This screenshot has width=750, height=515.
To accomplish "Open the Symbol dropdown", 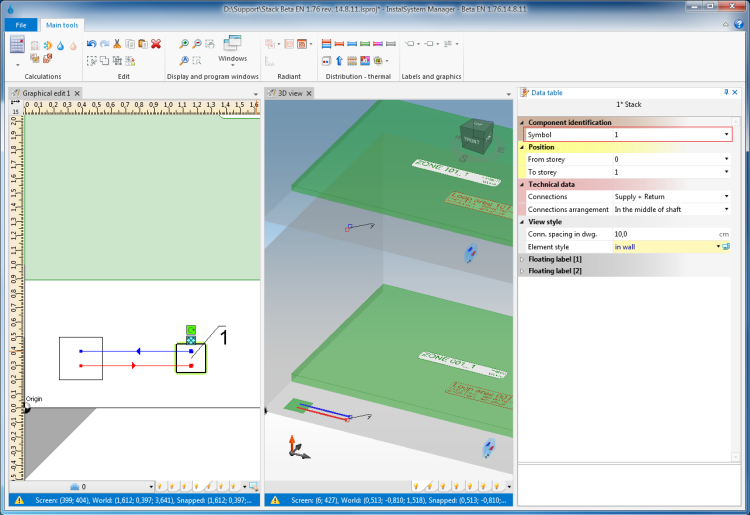I will tap(727, 135).
